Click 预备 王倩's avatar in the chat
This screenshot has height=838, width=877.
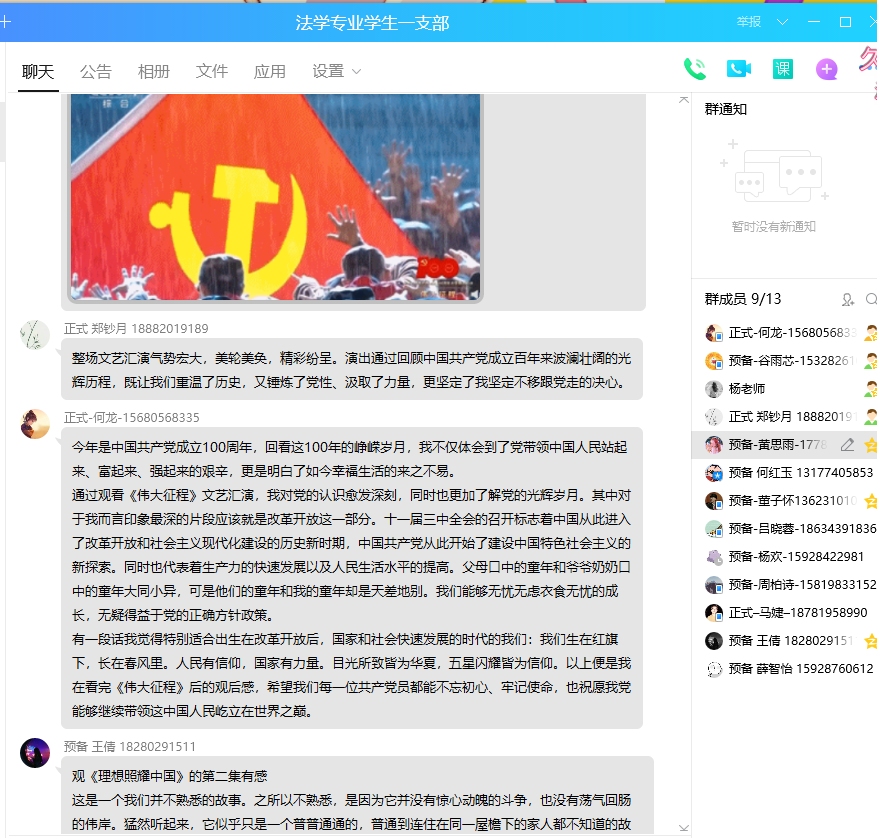35,752
